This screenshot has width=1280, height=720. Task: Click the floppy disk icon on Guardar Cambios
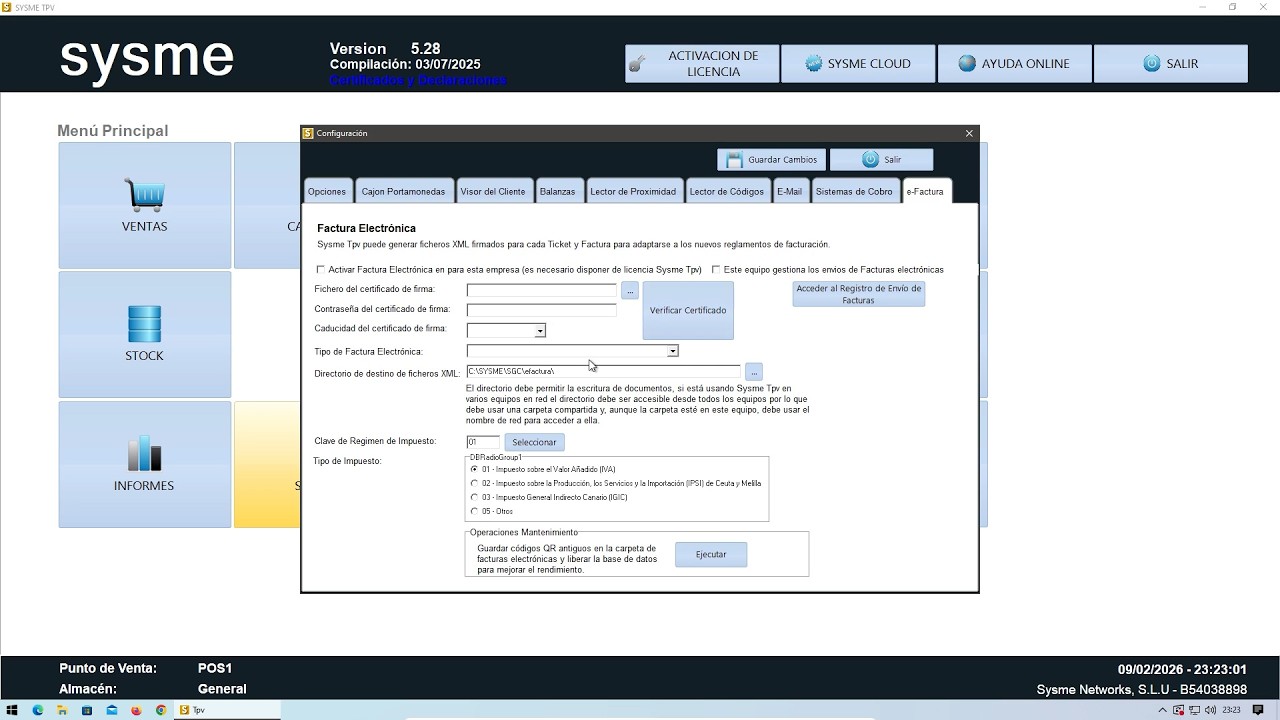734,160
